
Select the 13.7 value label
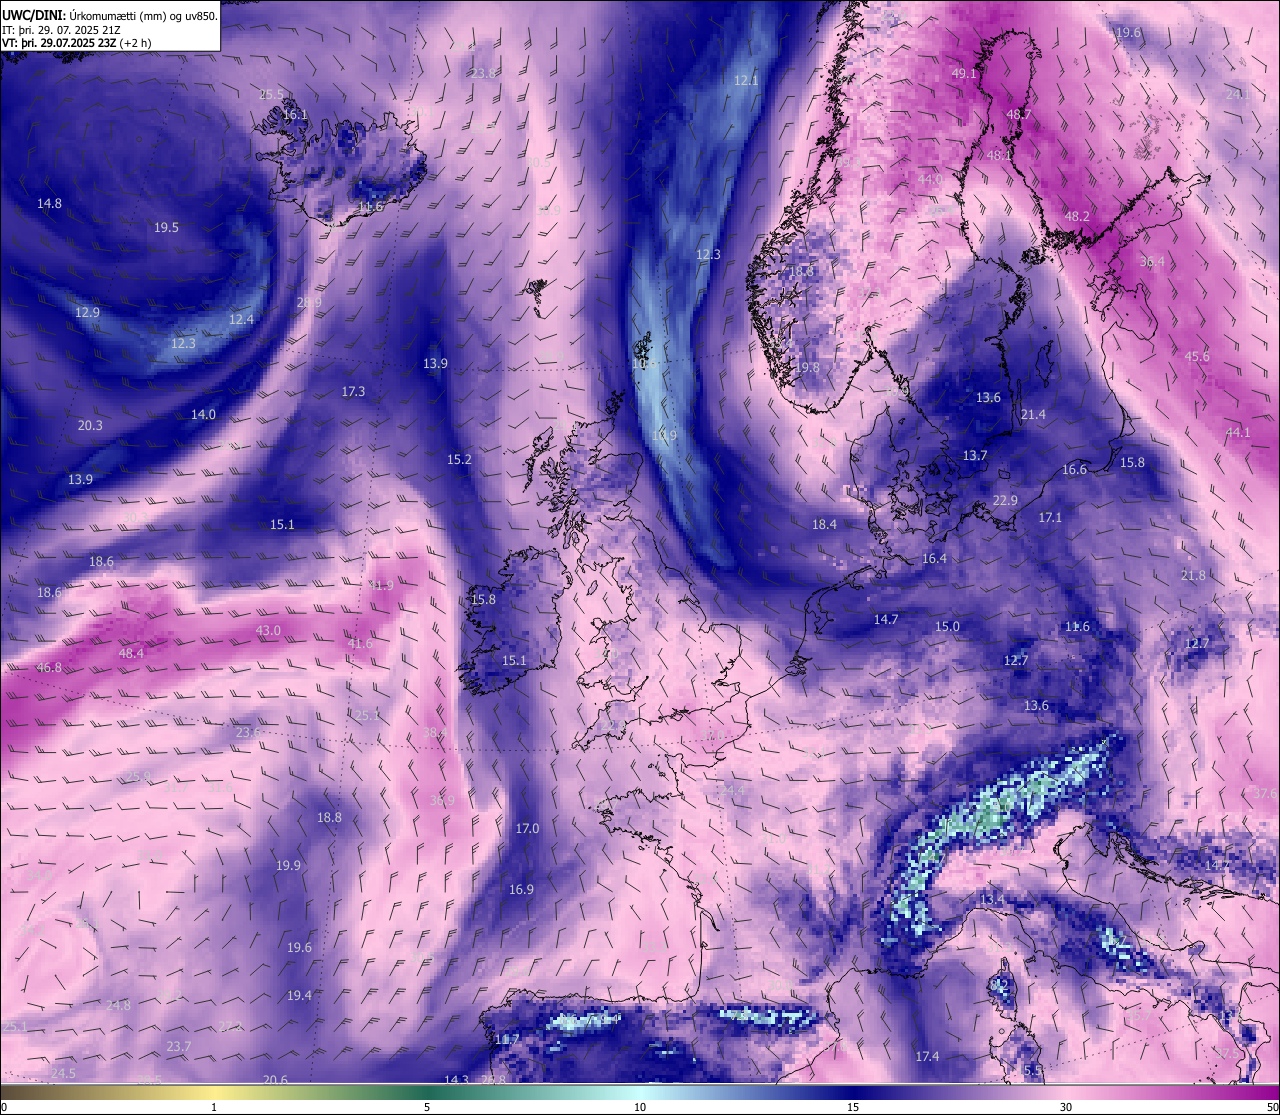[975, 455]
